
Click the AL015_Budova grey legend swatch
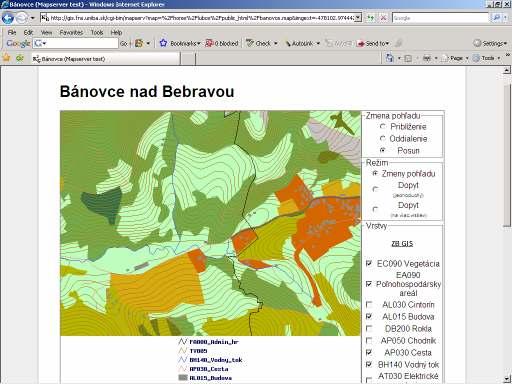pyautogui.click(x=183, y=378)
